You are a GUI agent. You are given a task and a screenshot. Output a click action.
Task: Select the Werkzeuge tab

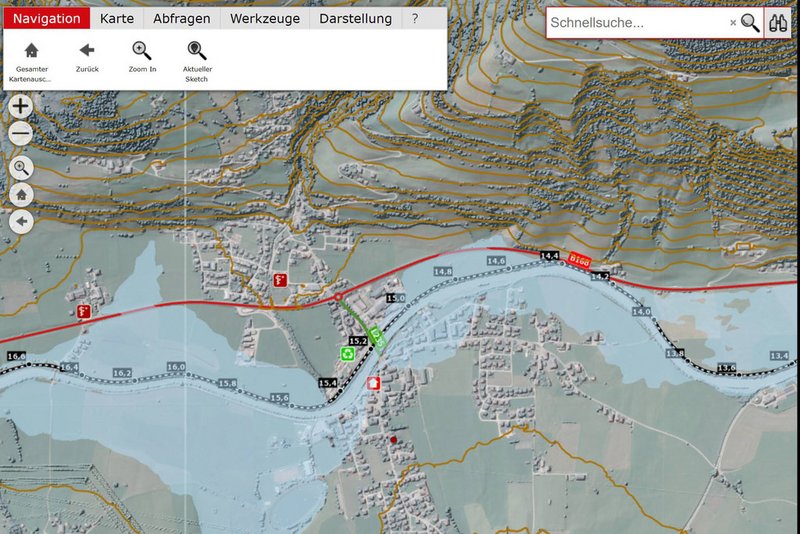coord(265,18)
